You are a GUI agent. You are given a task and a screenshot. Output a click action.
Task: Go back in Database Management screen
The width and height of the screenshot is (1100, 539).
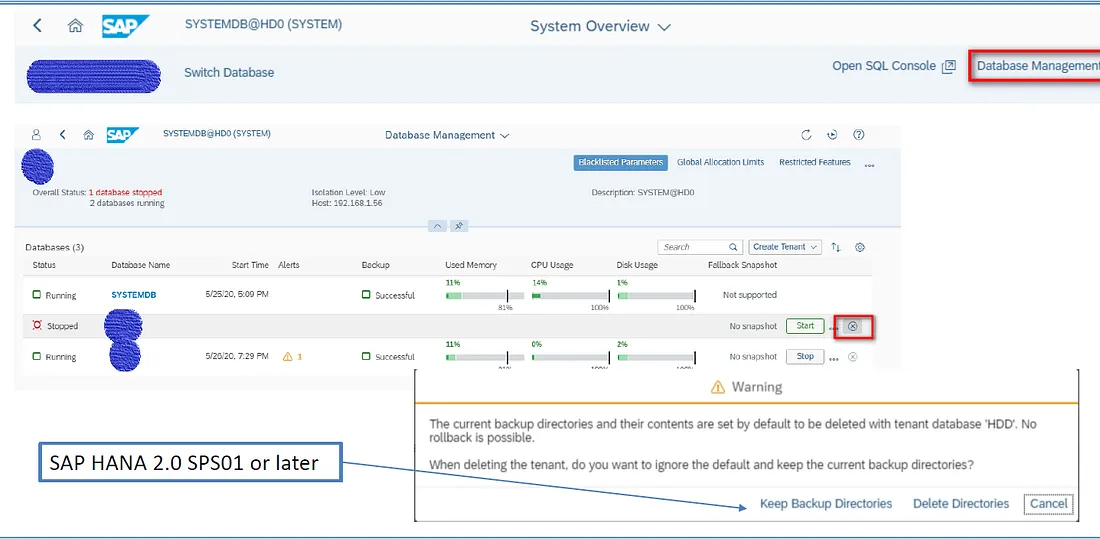click(x=62, y=135)
